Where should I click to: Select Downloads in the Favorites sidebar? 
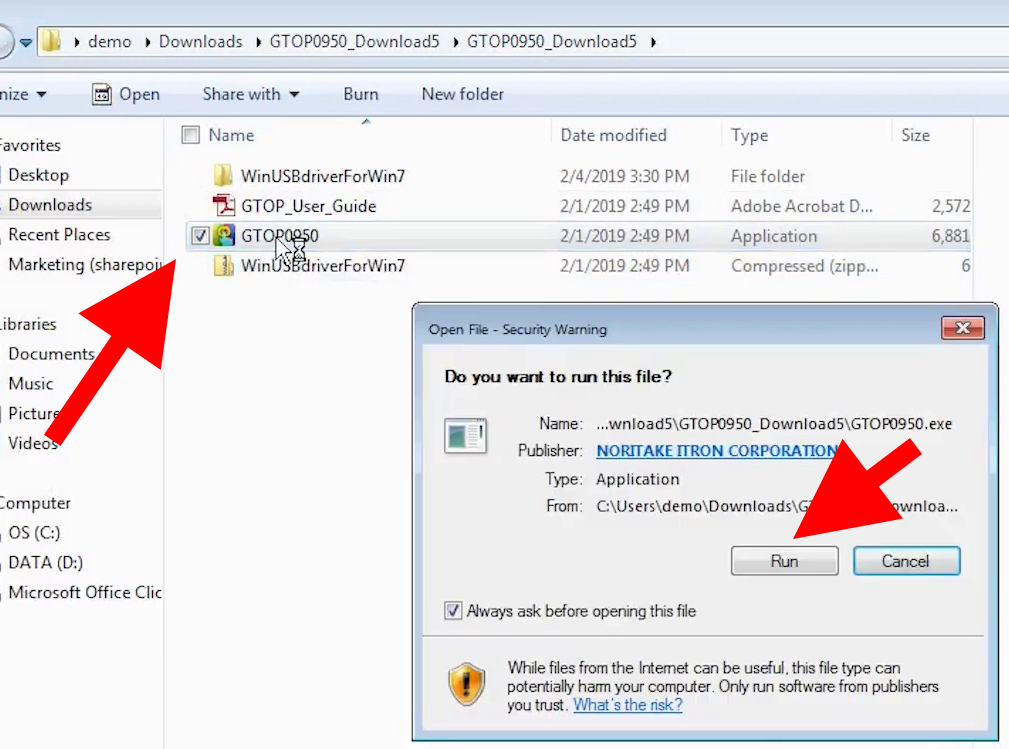(x=50, y=205)
